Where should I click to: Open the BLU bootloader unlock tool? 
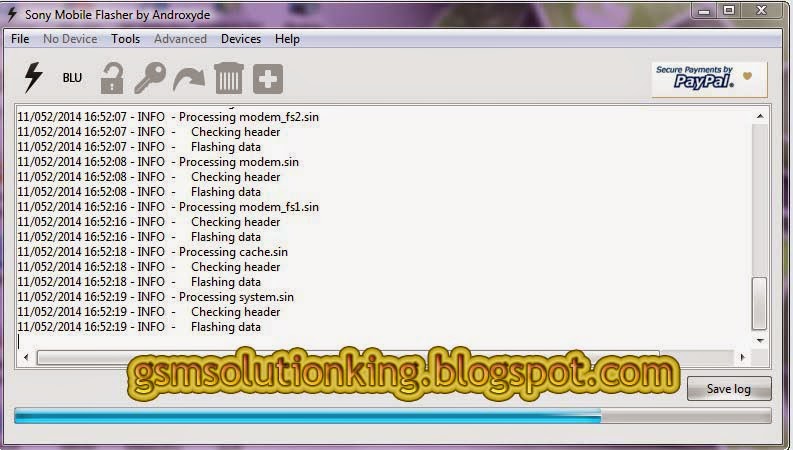click(x=72, y=78)
